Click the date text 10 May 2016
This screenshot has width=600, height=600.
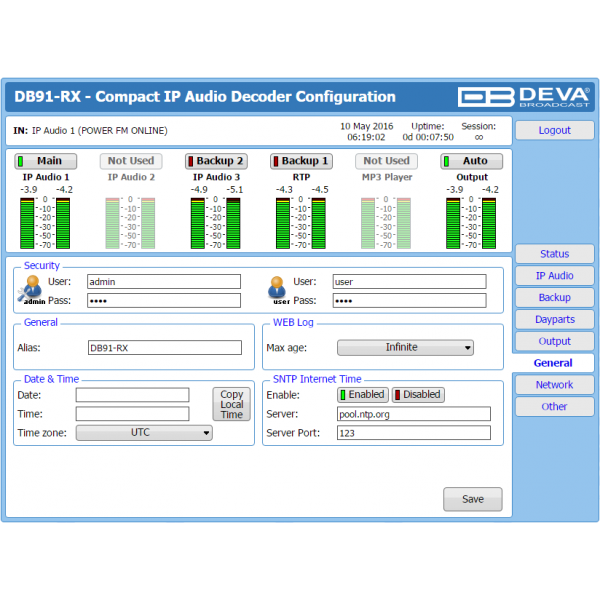[x=367, y=126]
